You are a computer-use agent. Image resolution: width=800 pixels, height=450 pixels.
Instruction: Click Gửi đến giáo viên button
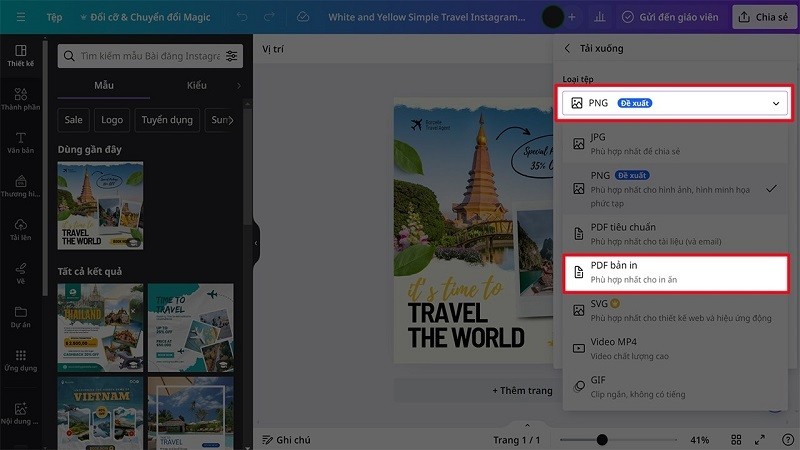click(x=670, y=17)
